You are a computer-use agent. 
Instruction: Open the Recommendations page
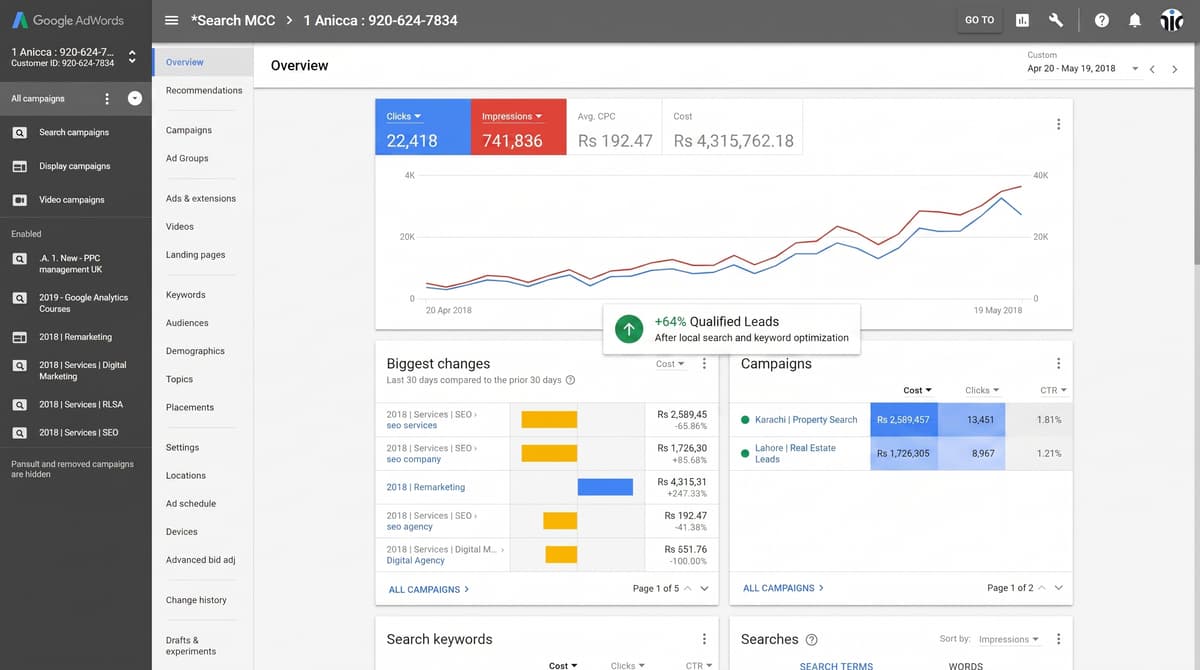[x=204, y=90]
